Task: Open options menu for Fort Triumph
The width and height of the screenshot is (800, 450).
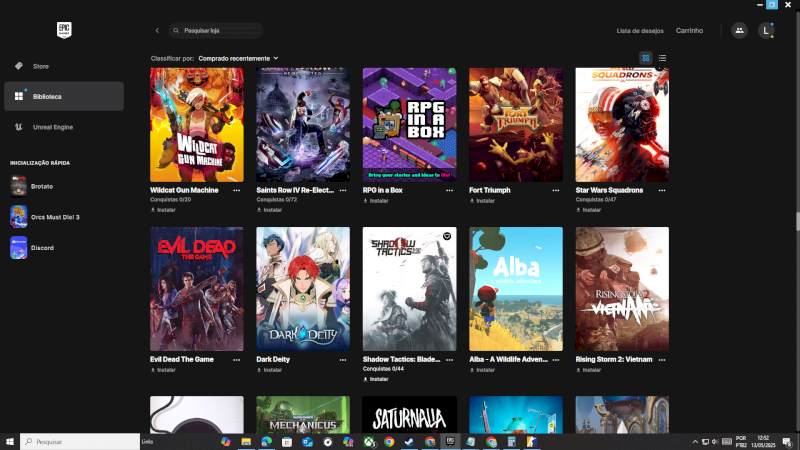Action: click(x=556, y=190)
